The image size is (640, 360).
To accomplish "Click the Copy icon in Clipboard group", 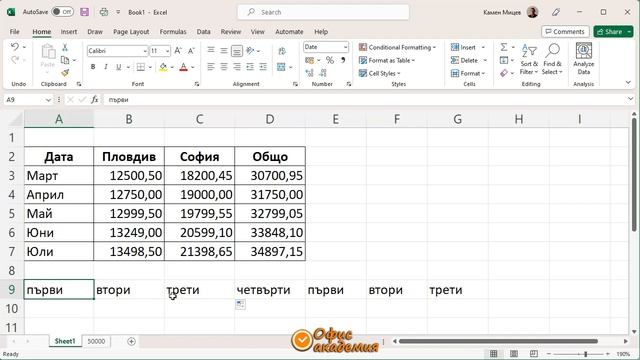I will [x=65, y=60].
